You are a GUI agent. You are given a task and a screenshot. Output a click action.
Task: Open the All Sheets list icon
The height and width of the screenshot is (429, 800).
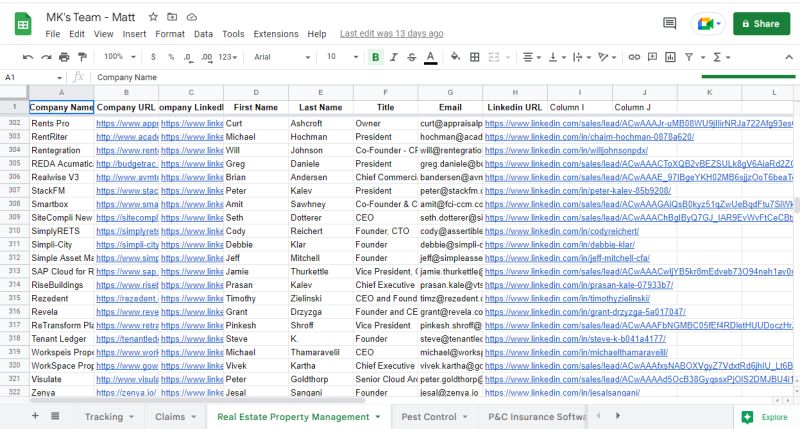55,416
